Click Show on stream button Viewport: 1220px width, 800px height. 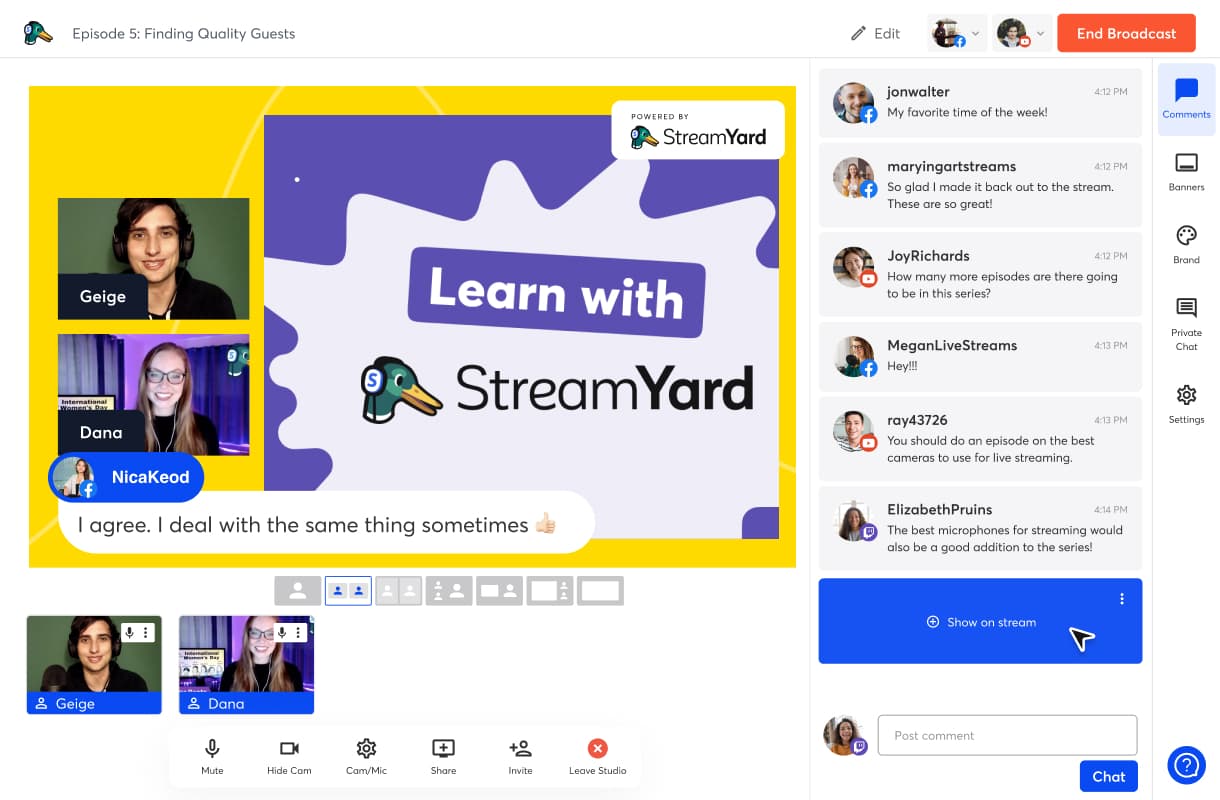[981, 622]
